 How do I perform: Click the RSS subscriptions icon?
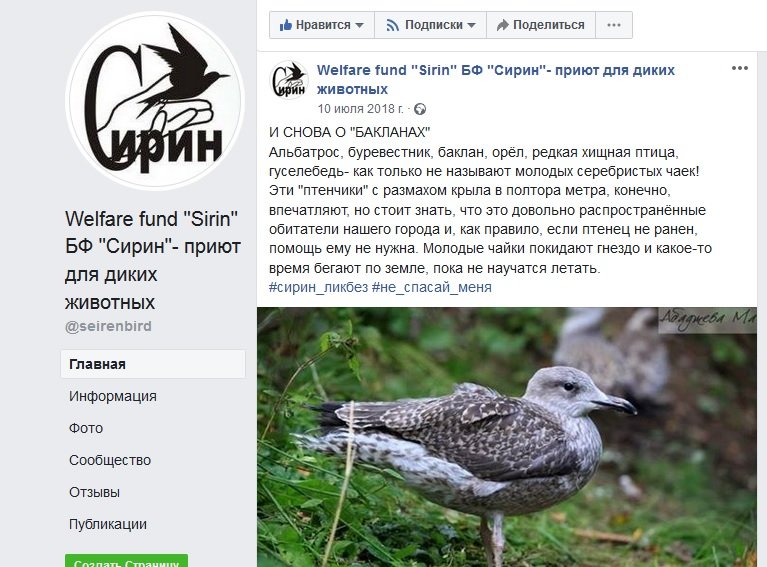coord(392,25)
